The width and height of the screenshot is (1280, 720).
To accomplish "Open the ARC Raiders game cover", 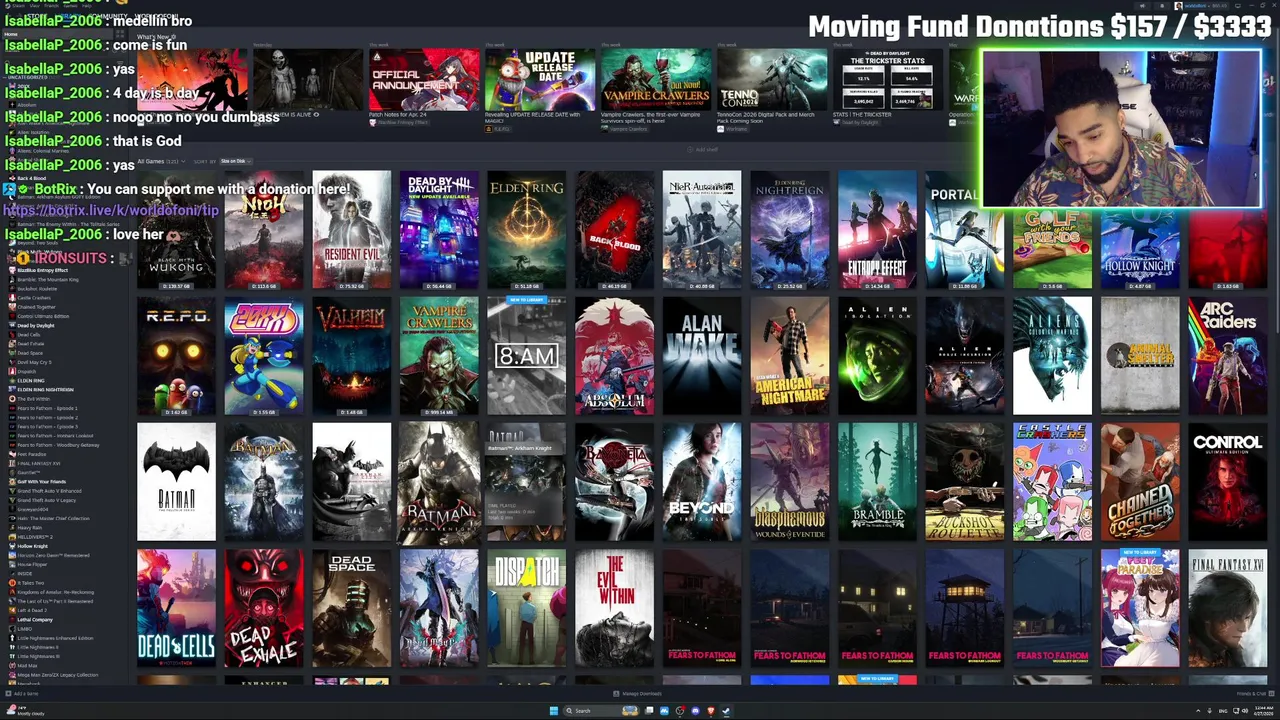I will coord(1228,356).
